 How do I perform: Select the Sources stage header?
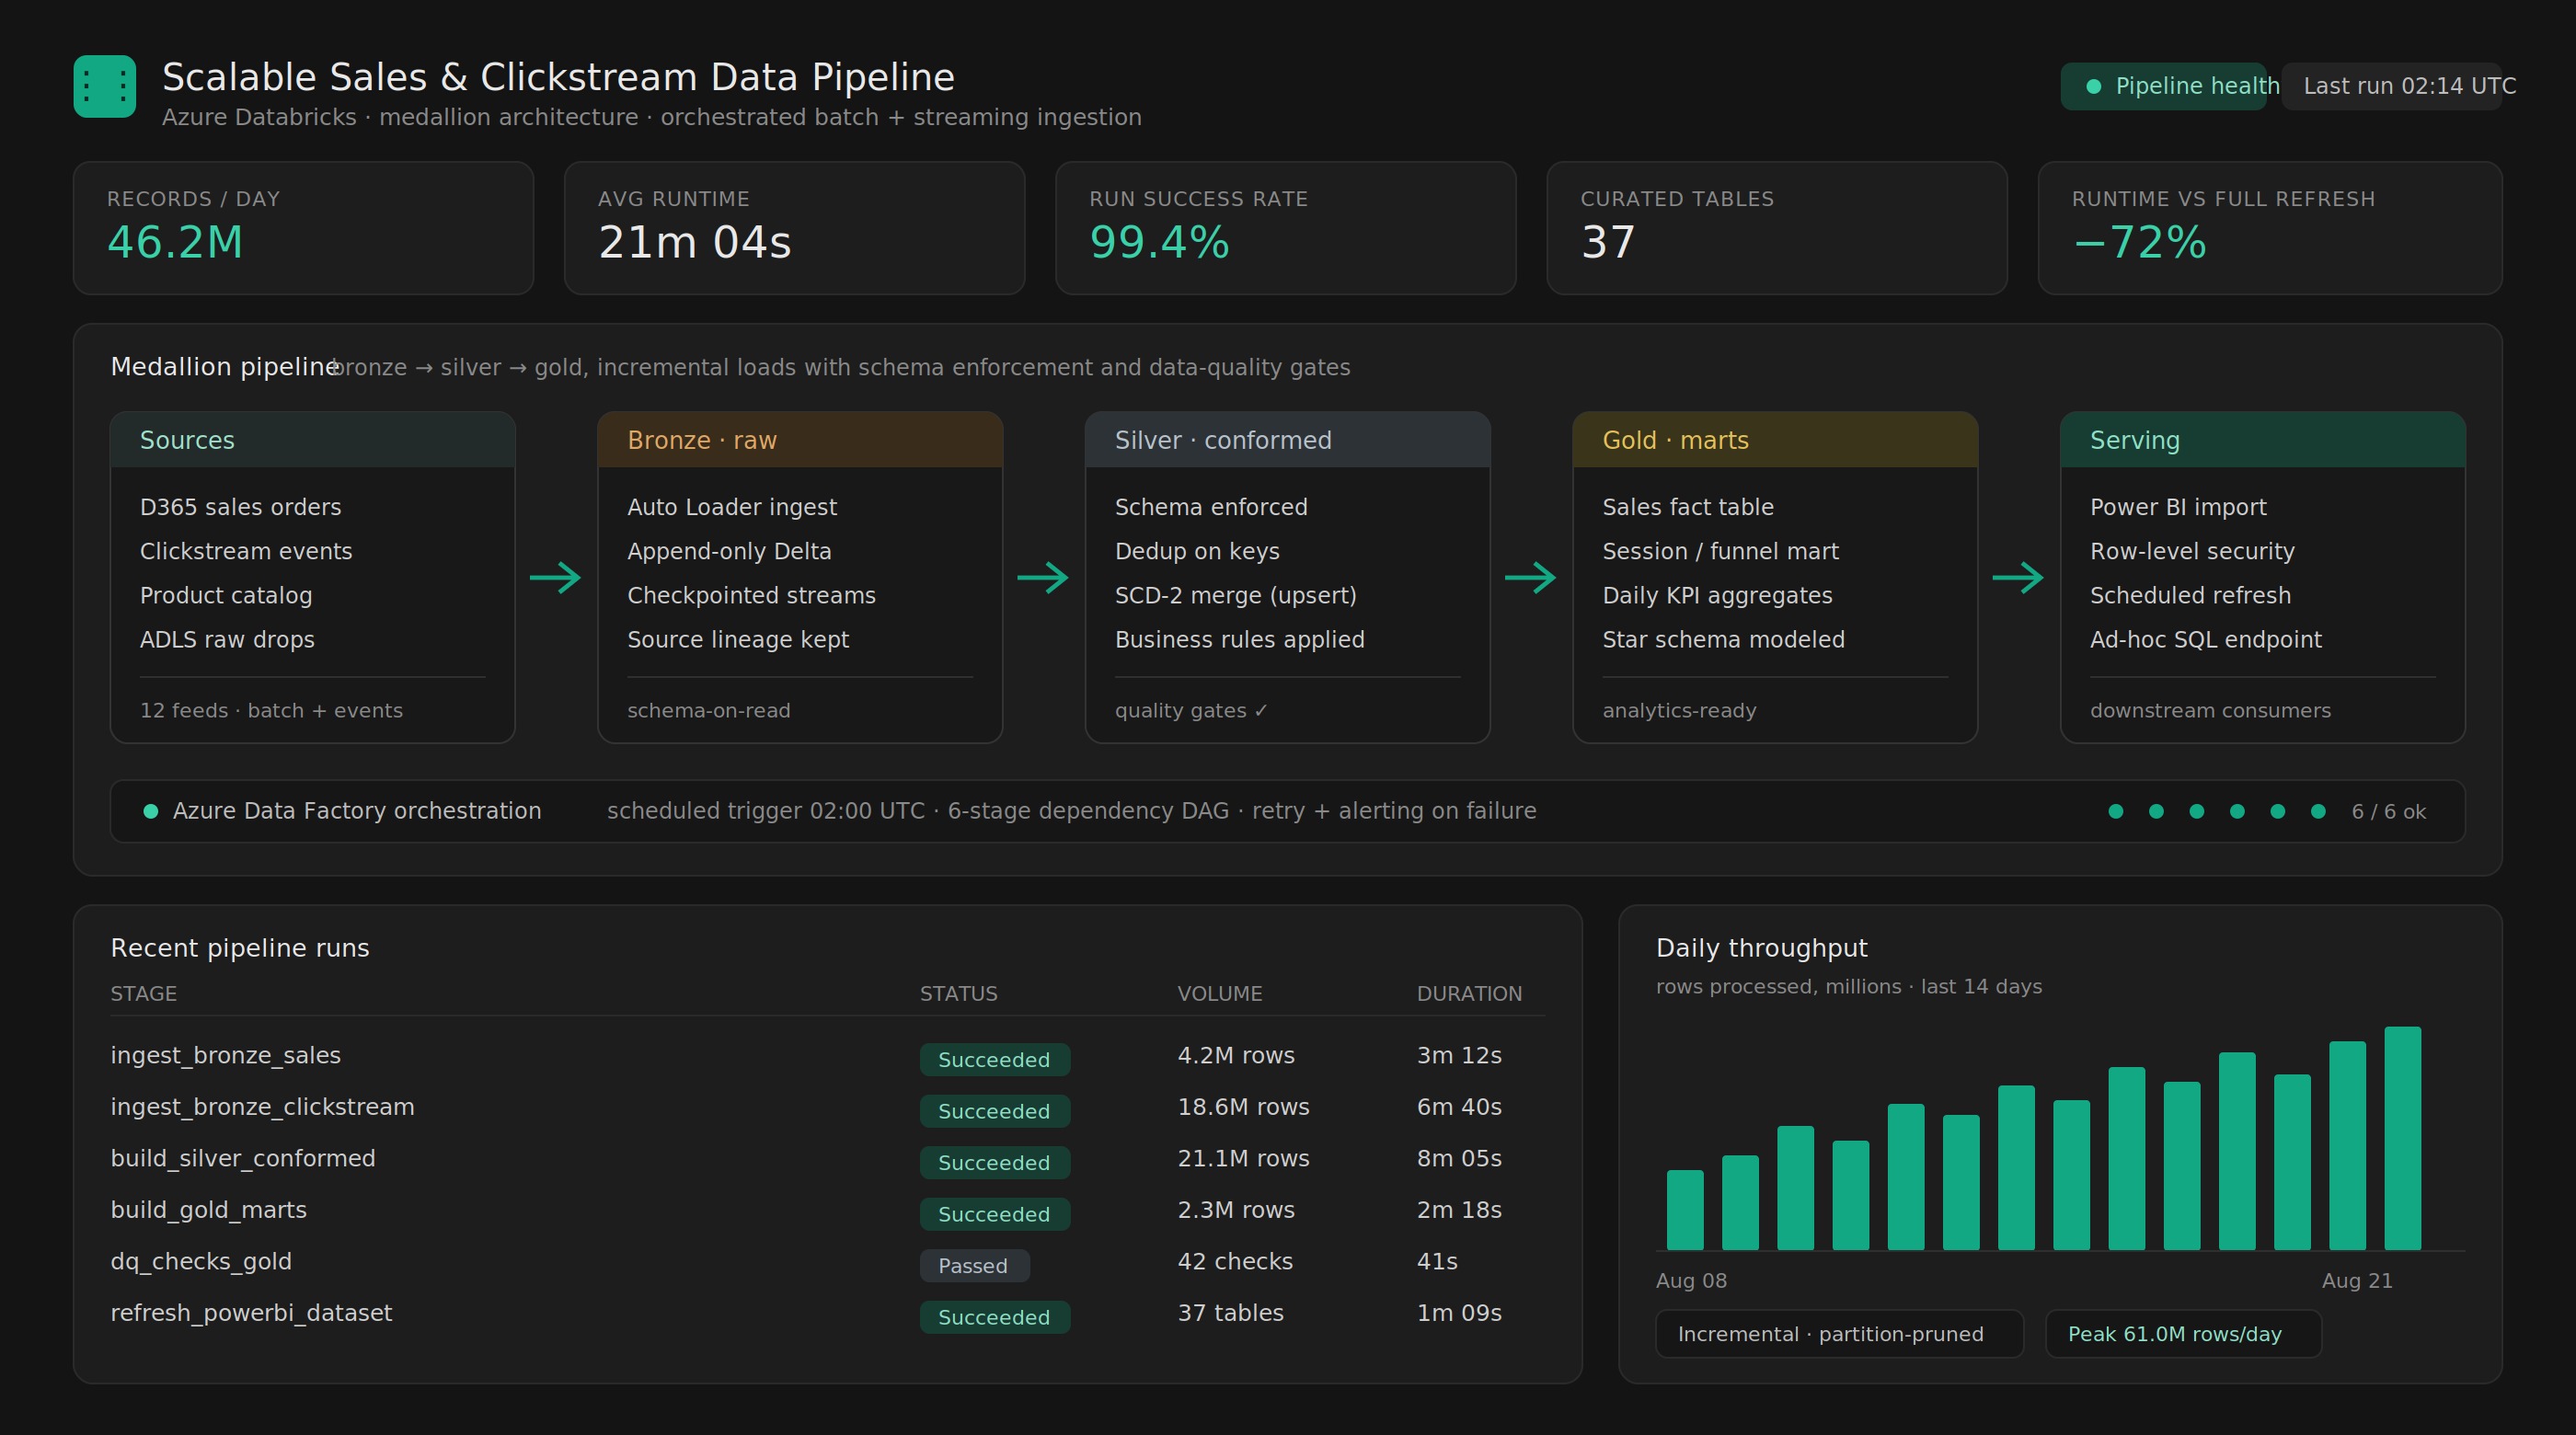(x=313, y=440)
